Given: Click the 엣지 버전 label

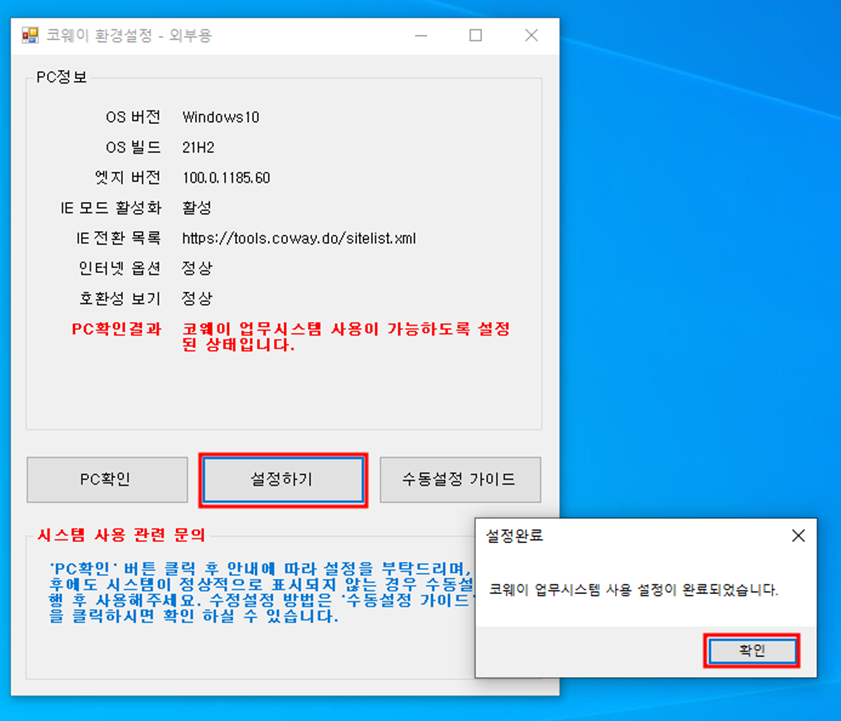Looking at the screenshot, I should (x=128, y=178).
